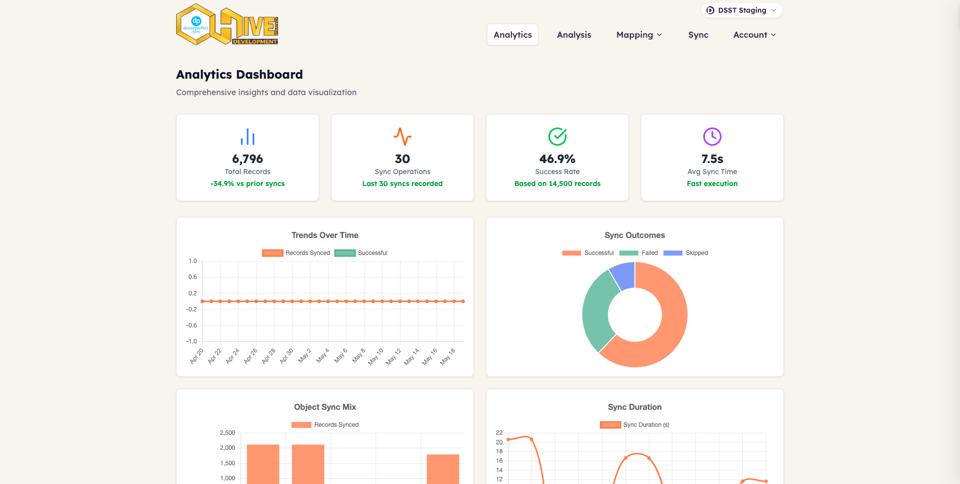The width and height of the screenshot is (960, 484).
Task: Click the Trends Over Time chart title
Action: pos(325,235)
